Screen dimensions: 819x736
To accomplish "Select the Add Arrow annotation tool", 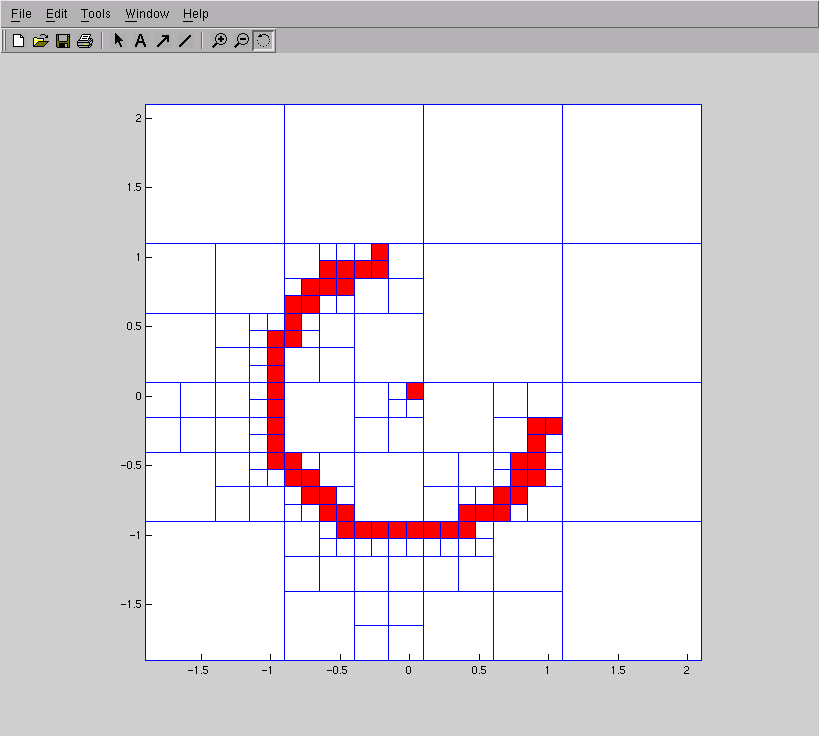I will click(x=162, y=41).
